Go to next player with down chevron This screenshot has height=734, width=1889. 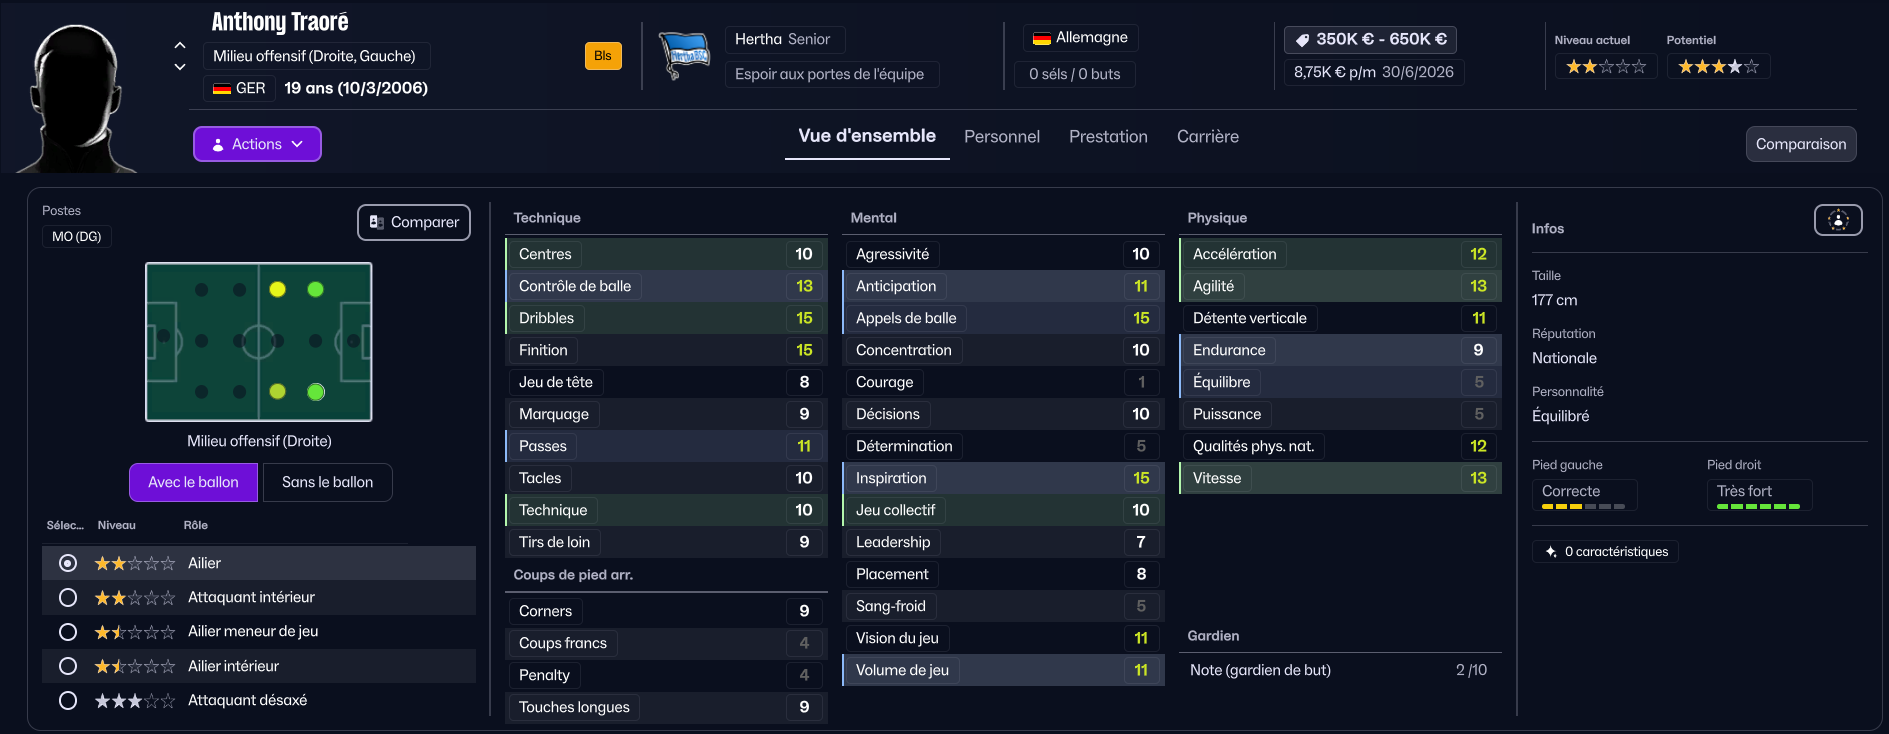[x=180, y=67]
